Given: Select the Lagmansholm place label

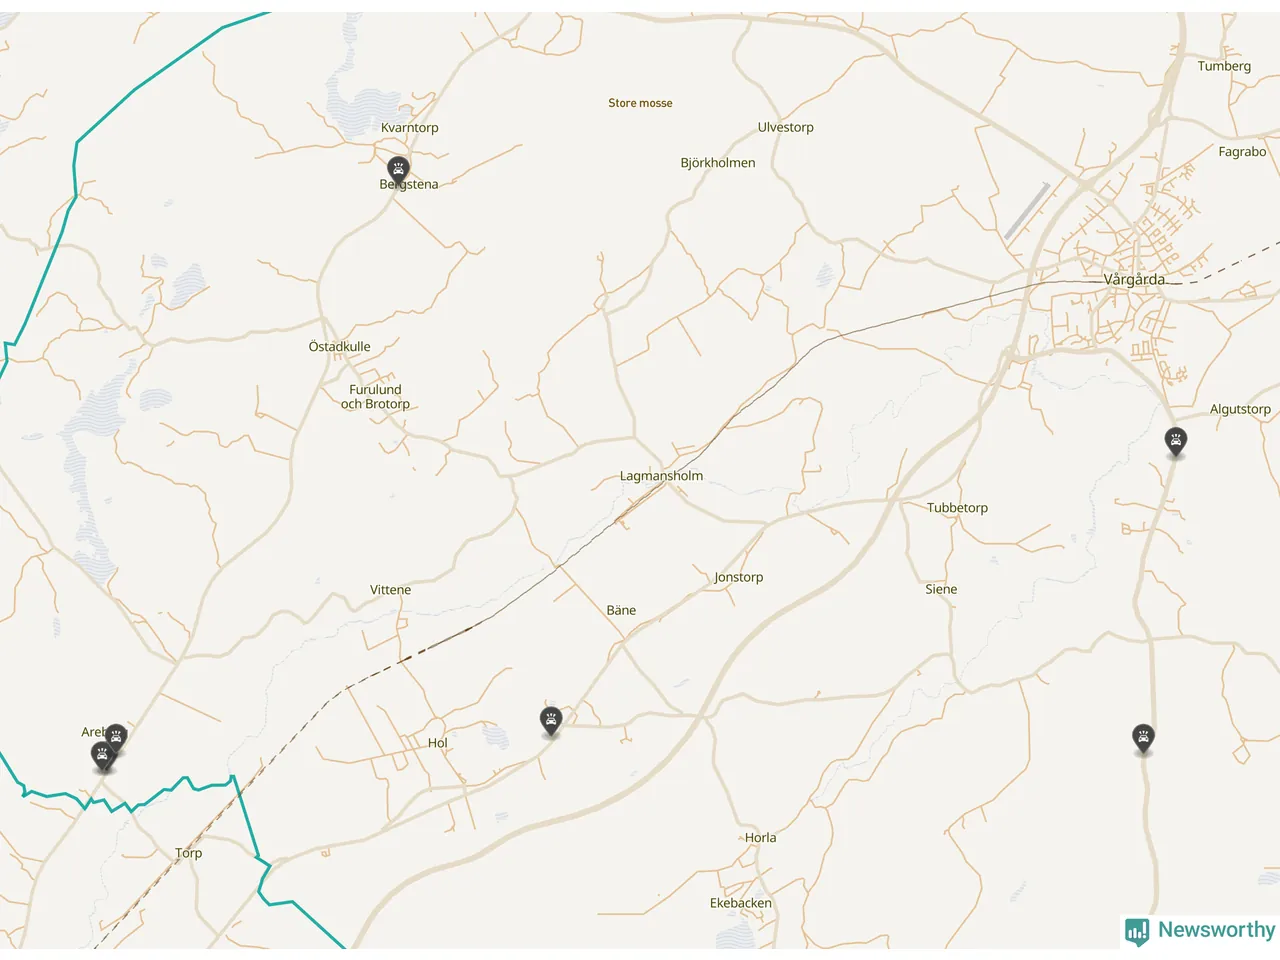Looking at the screenshot, I should [661, 476].
